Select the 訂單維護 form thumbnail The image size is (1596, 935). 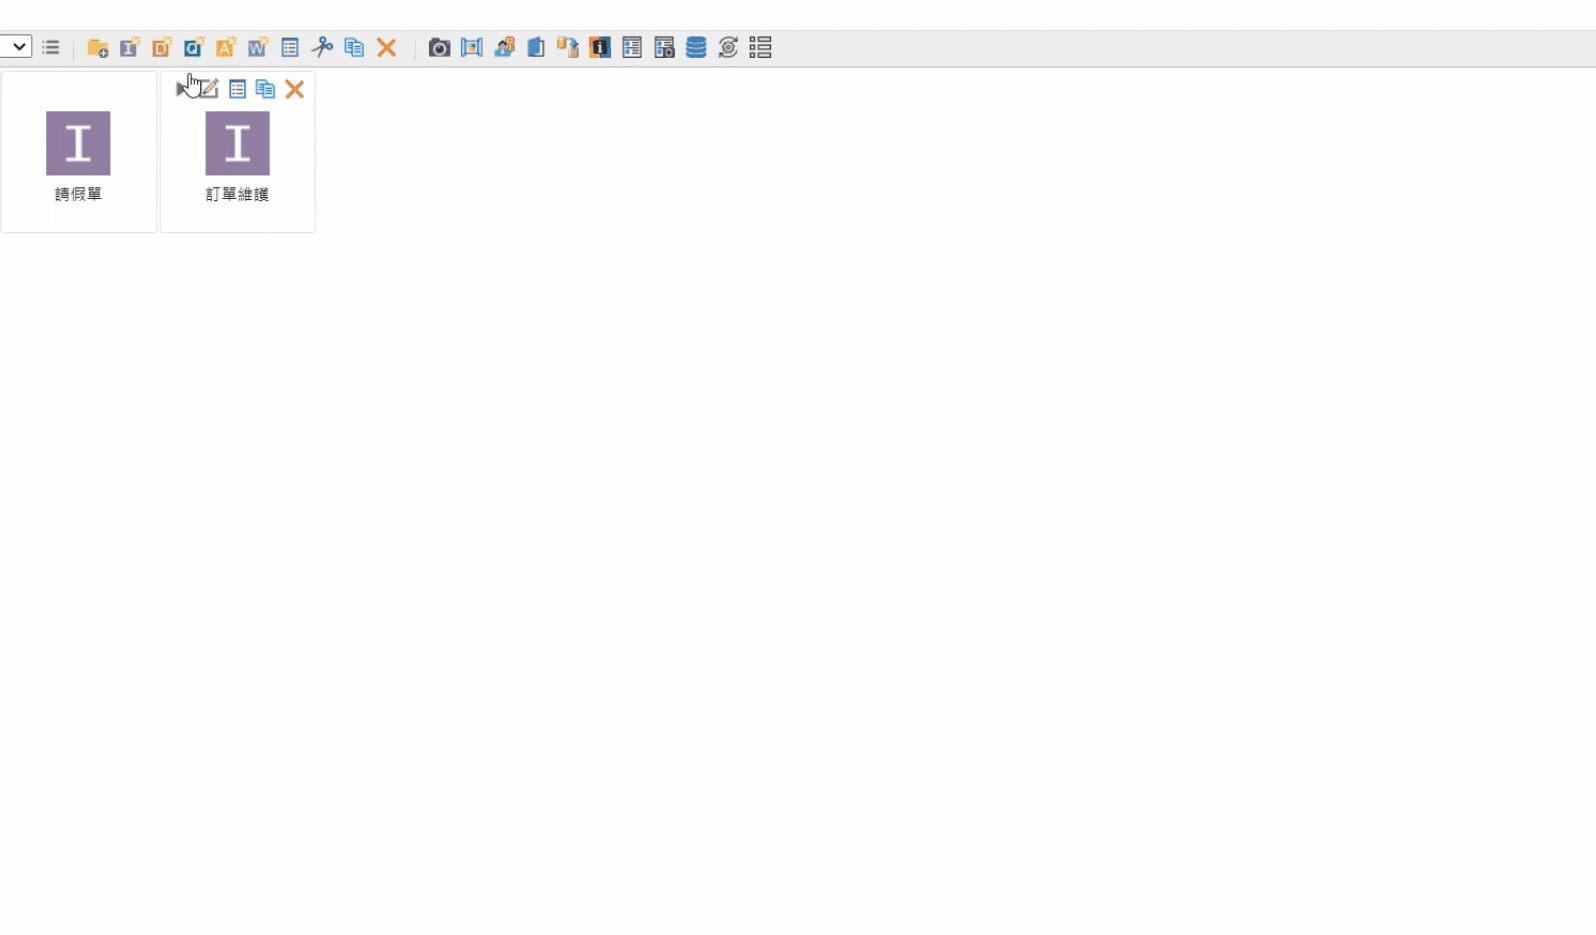[x=237, y=143]
